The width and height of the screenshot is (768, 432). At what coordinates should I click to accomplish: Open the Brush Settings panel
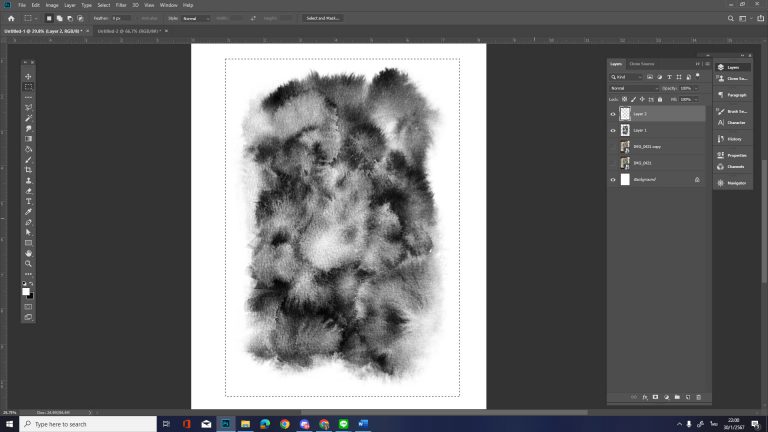pyautogui.click(x=737, y=111)
